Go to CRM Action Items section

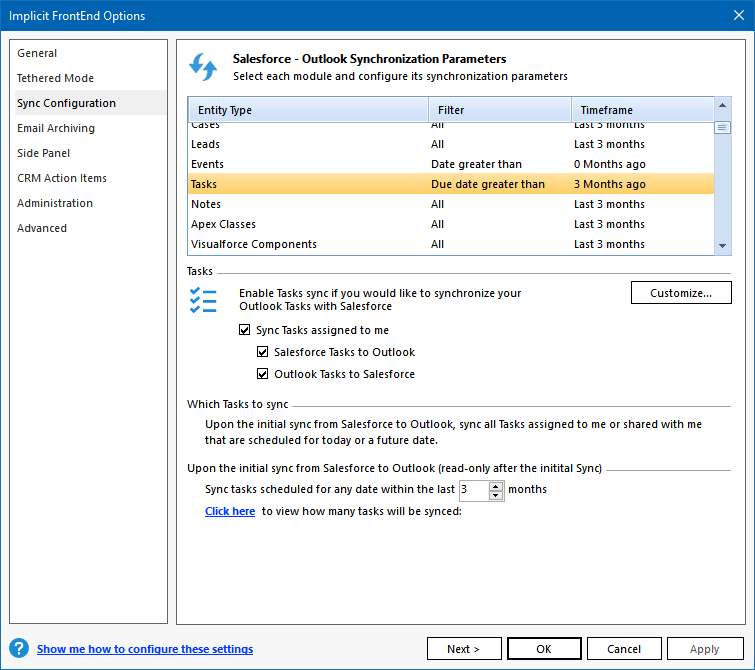point(62,178)
